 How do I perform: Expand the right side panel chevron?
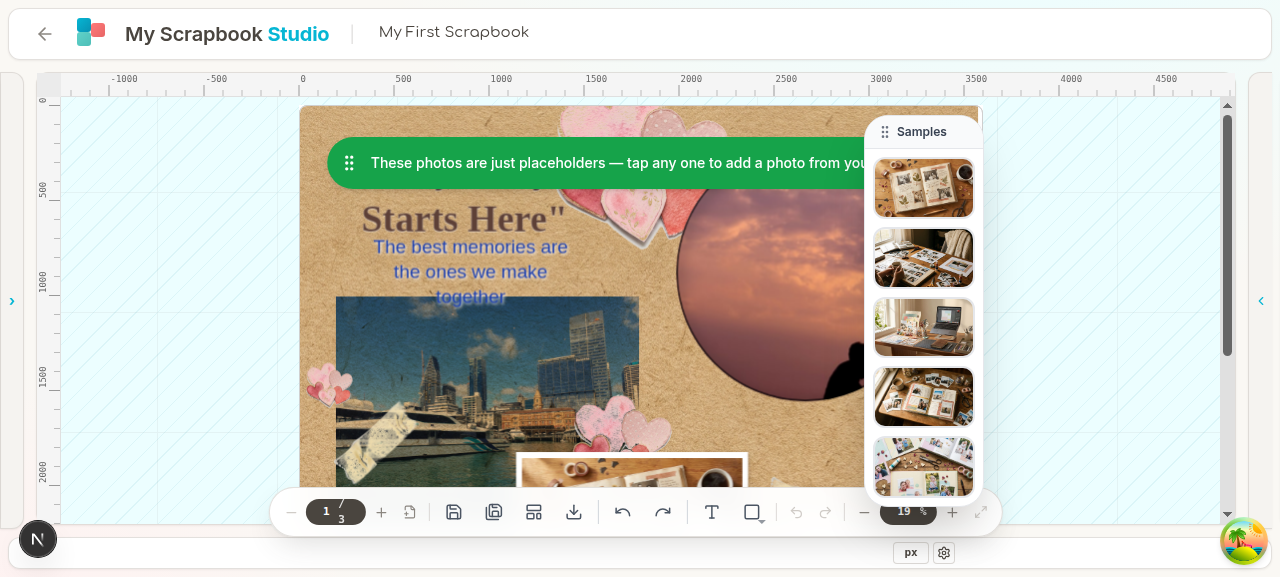pos(1260,300)
